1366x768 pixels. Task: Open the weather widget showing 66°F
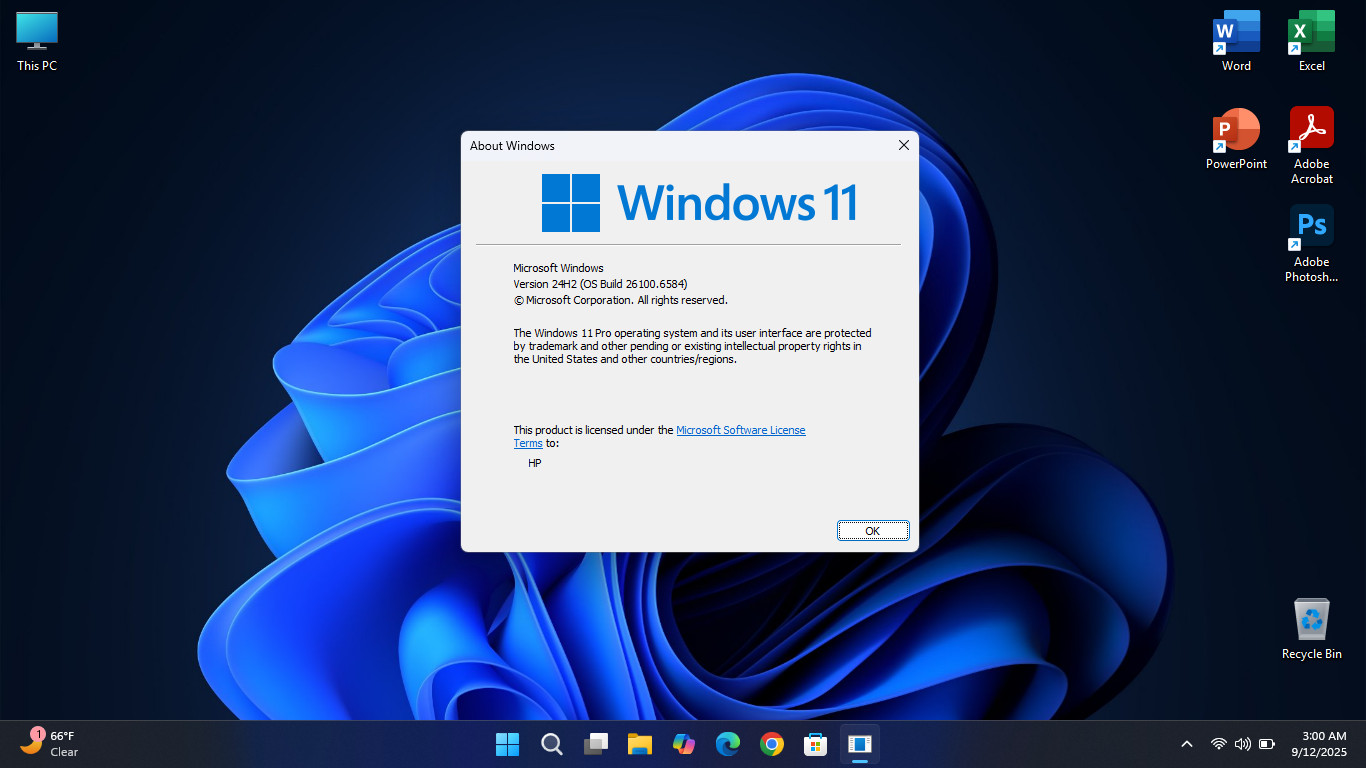(x=49, y=743)
